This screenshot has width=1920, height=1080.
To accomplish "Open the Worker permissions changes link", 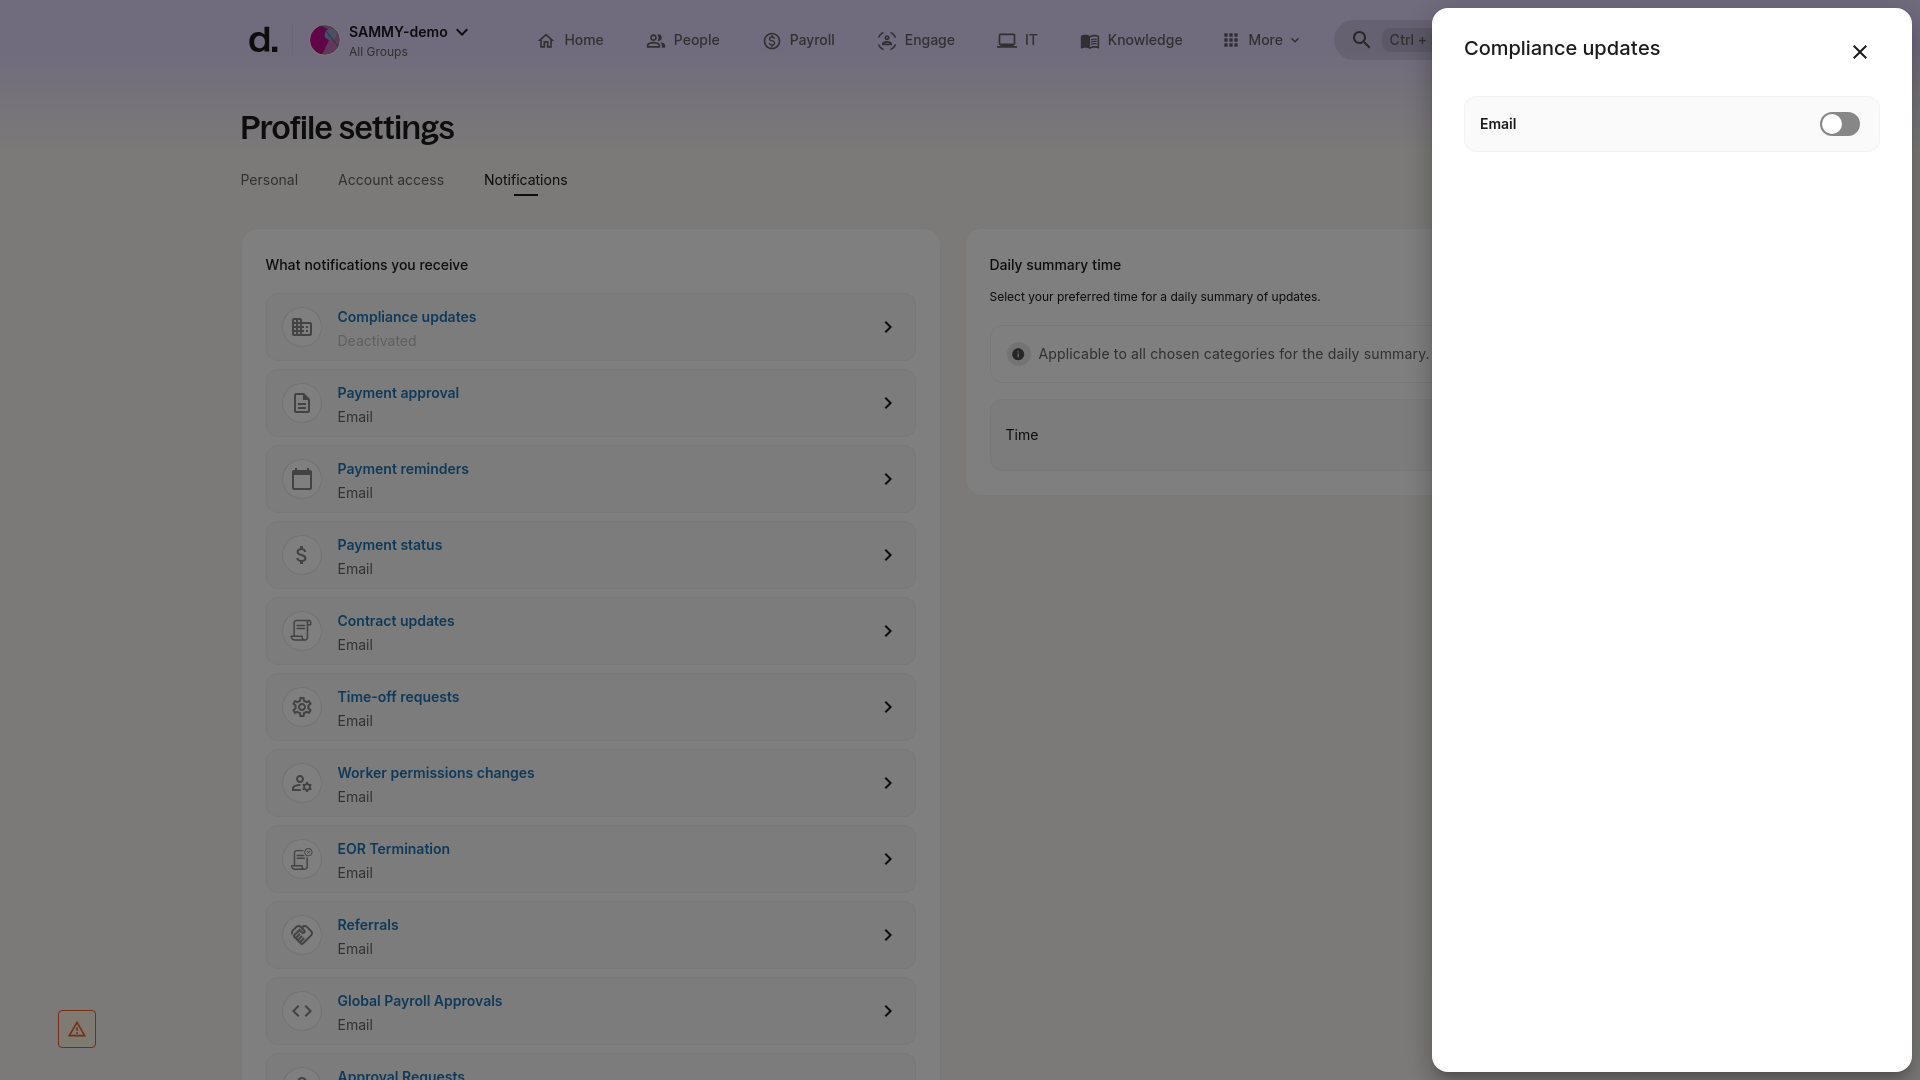I will (435, 773).
